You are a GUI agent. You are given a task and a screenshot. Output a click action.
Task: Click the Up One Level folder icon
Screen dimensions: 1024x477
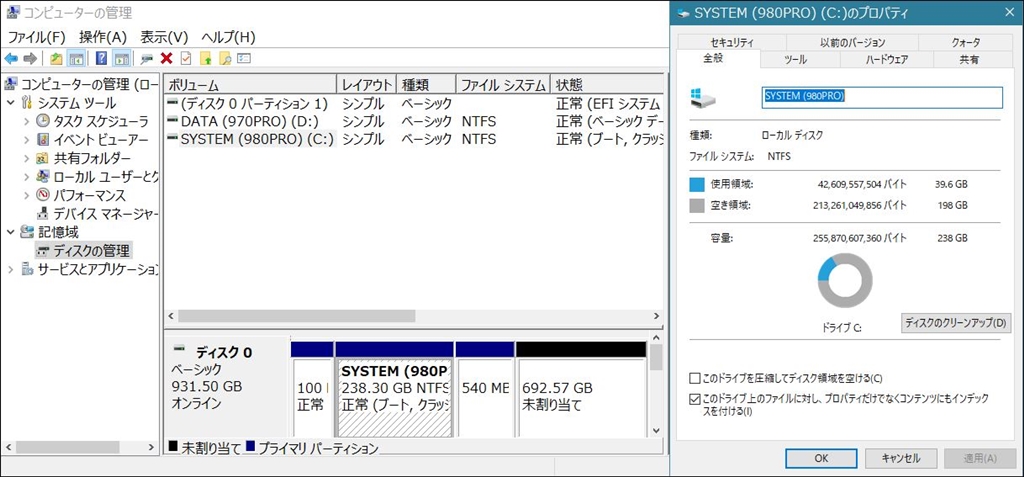tap(56, 59)
